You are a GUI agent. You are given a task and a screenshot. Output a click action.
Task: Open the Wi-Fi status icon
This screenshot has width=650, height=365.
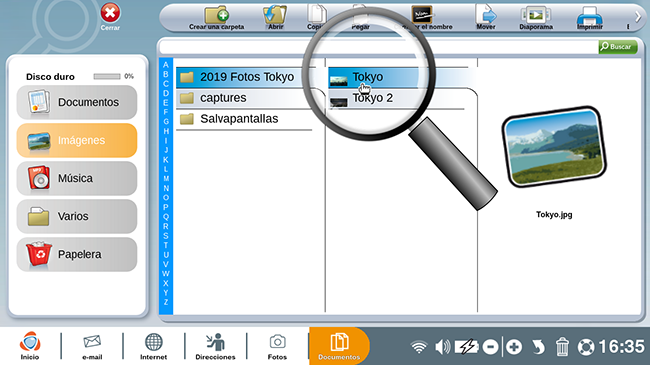[x=419, y=347]
